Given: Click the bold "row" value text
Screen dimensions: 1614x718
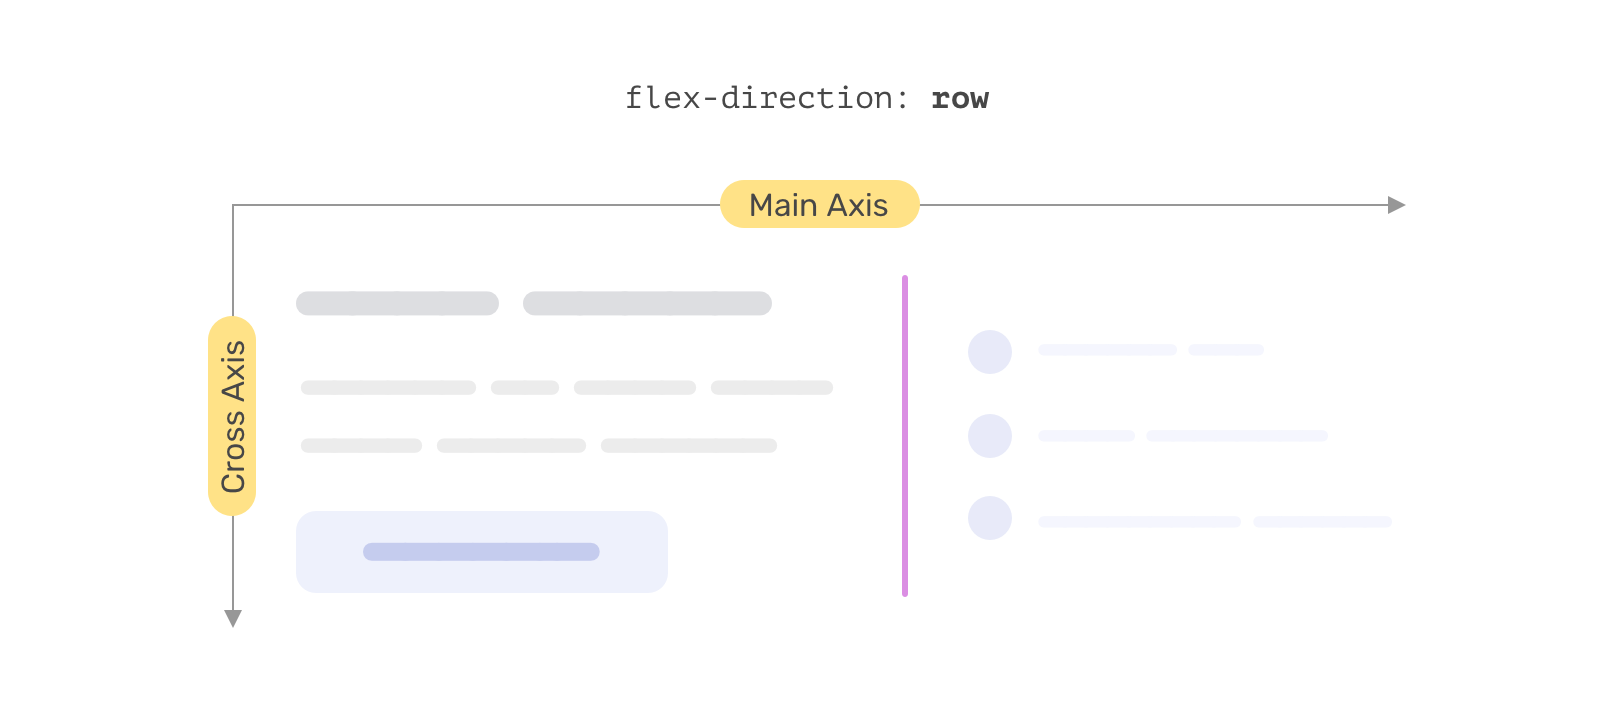Looking at the screenshot, I should [x=960, y=98].
